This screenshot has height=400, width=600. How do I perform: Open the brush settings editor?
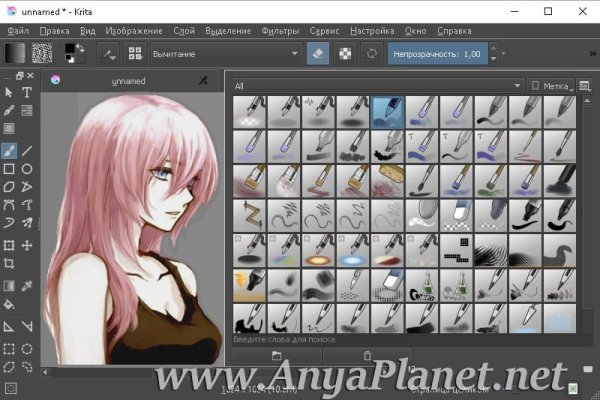point(109,54)
